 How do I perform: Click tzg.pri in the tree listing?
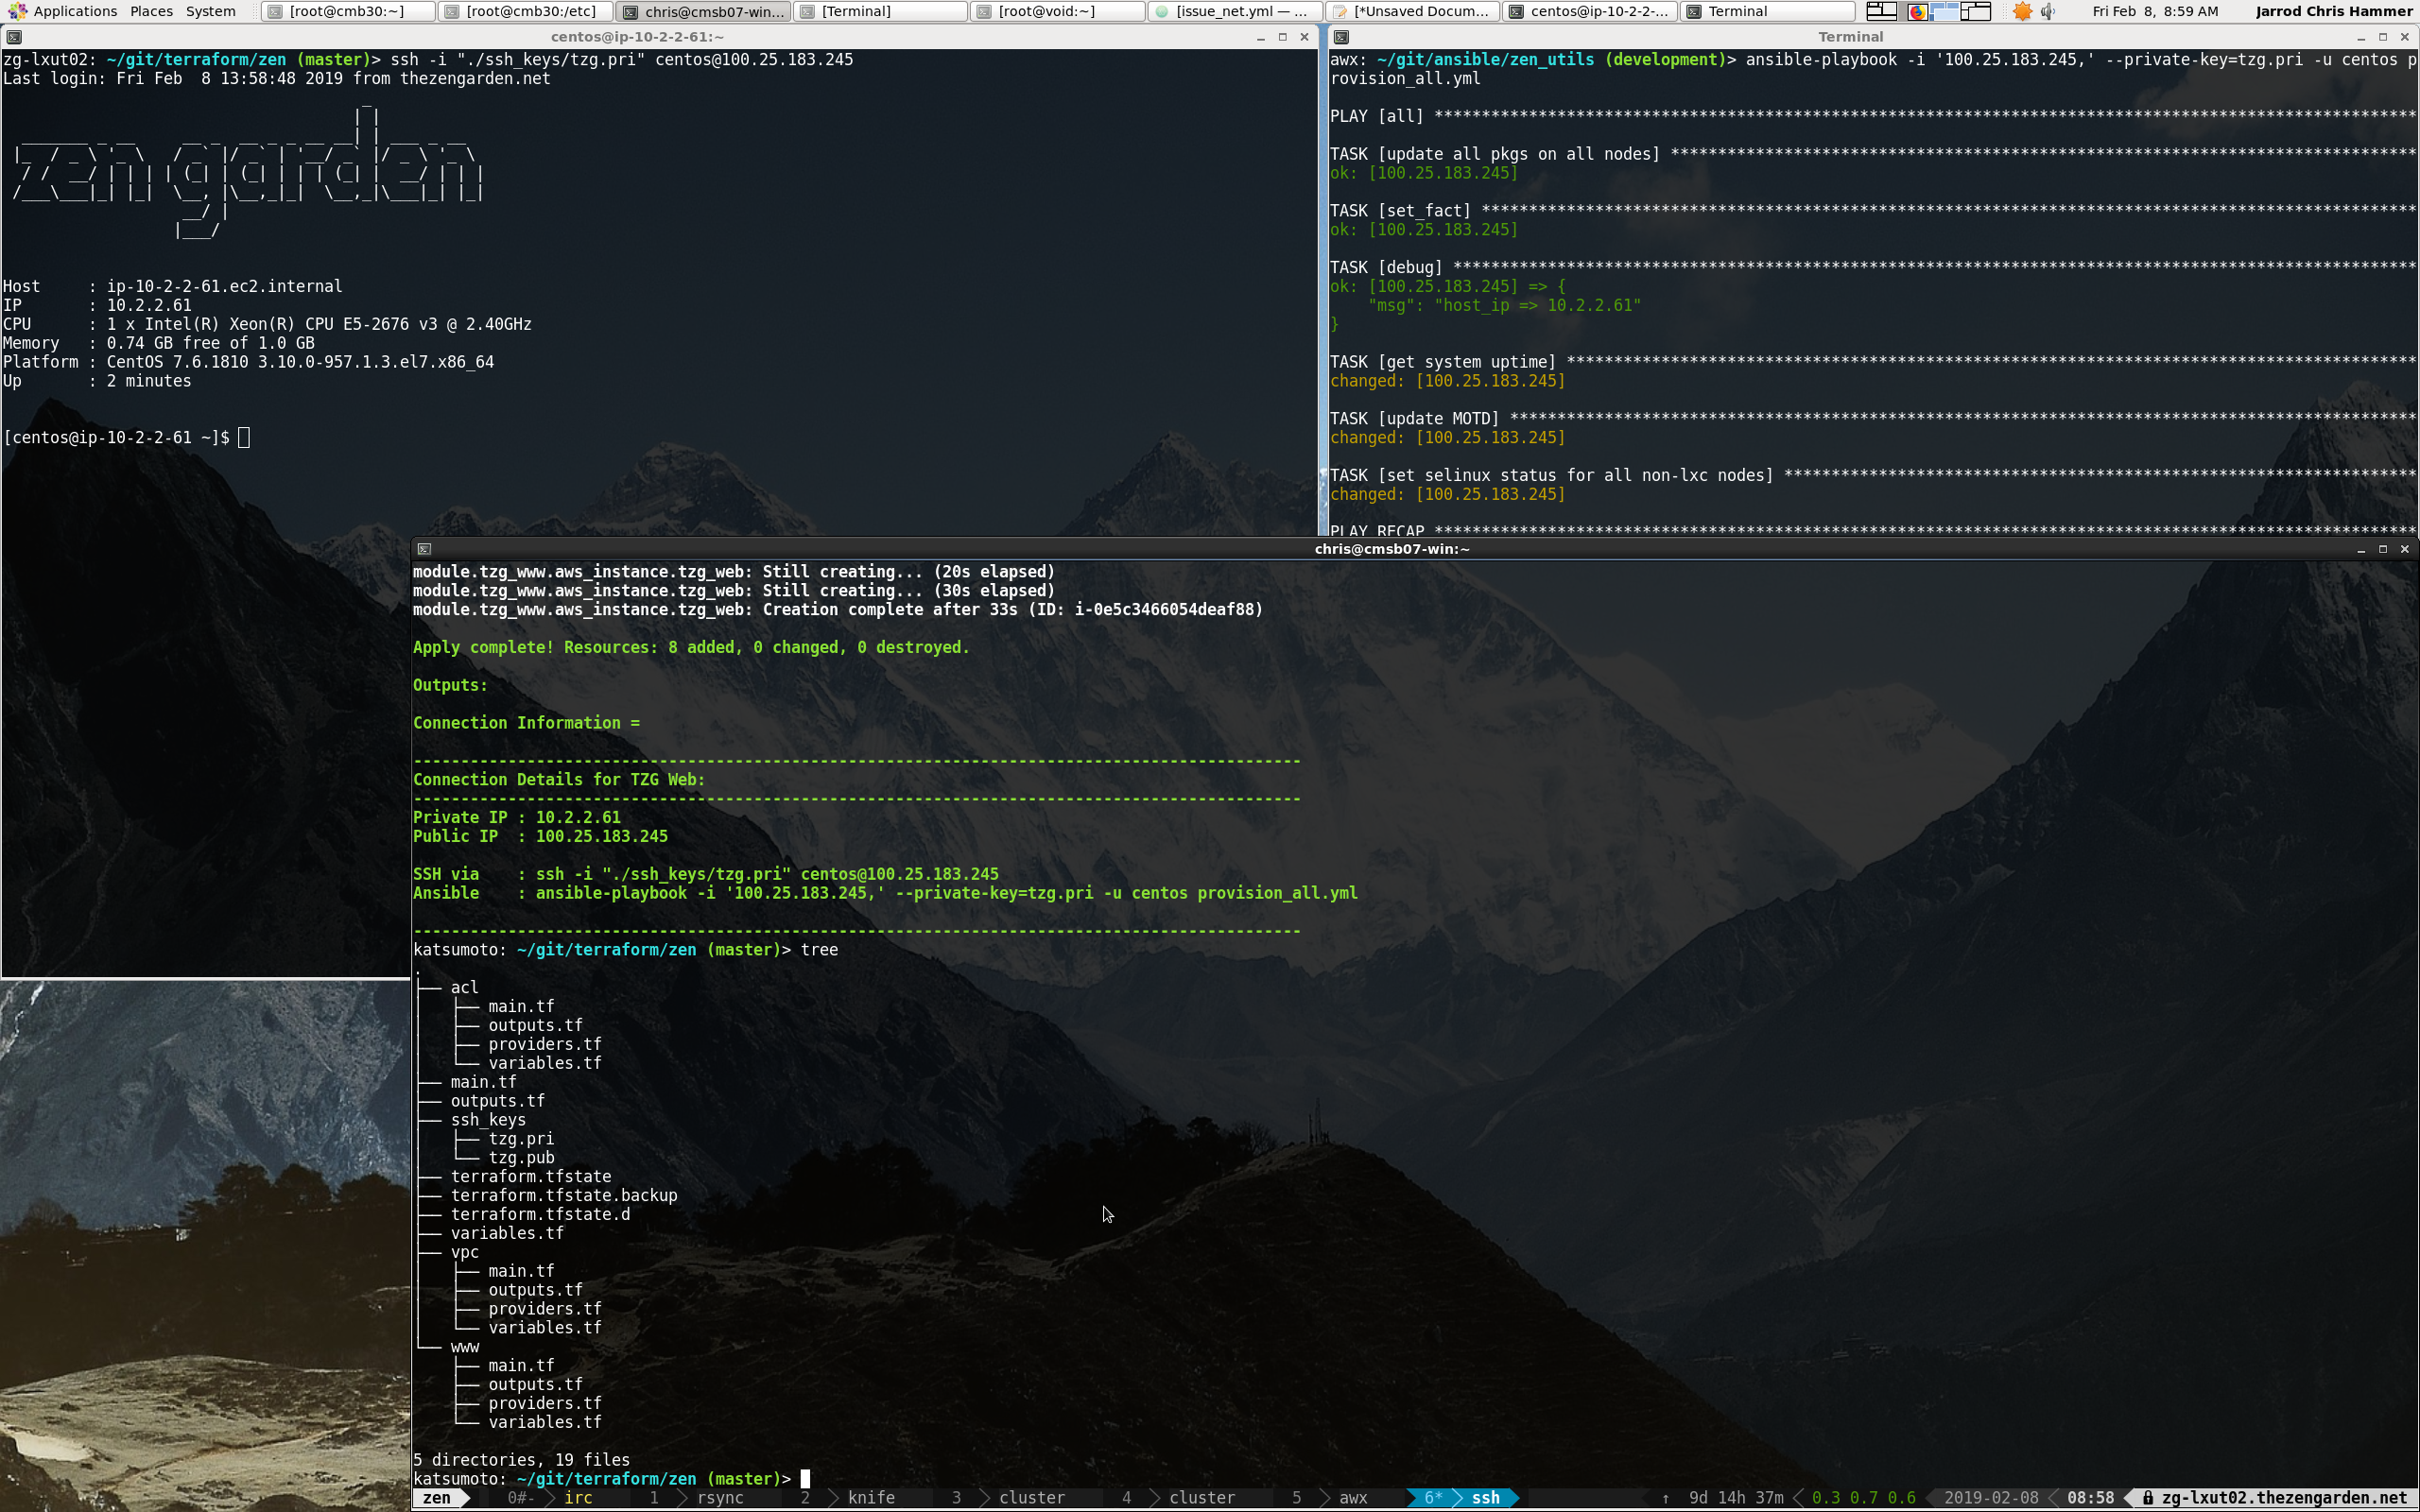click(521, 1139)
